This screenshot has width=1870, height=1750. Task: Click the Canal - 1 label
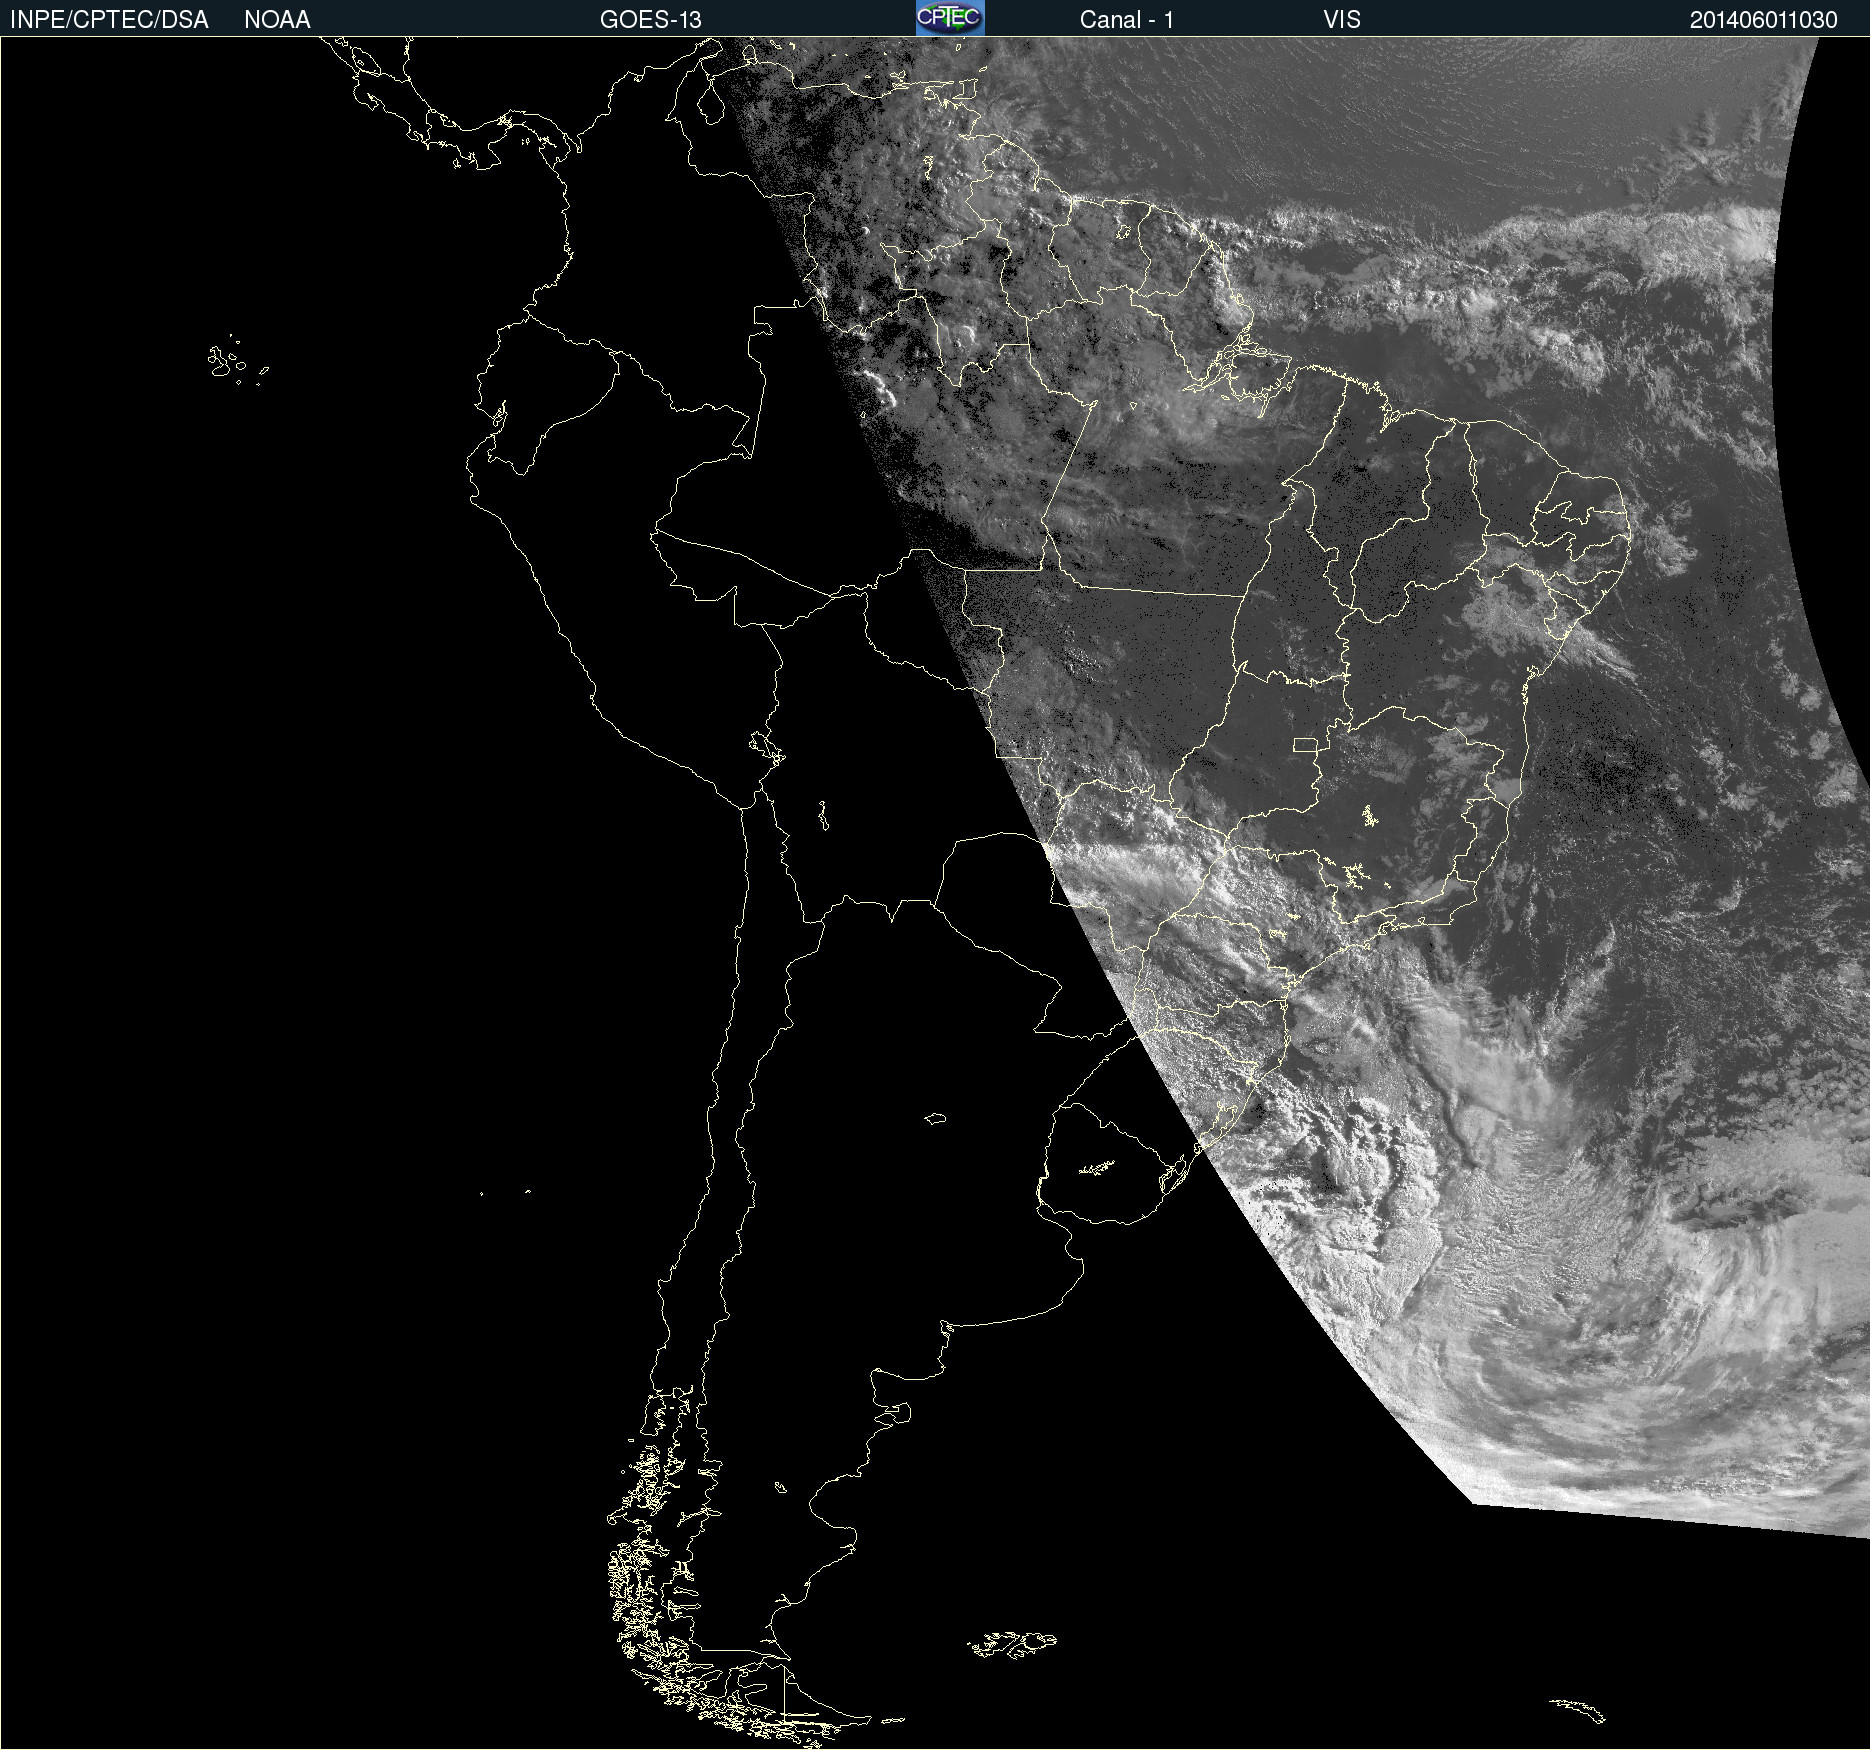coord(1127,20)
